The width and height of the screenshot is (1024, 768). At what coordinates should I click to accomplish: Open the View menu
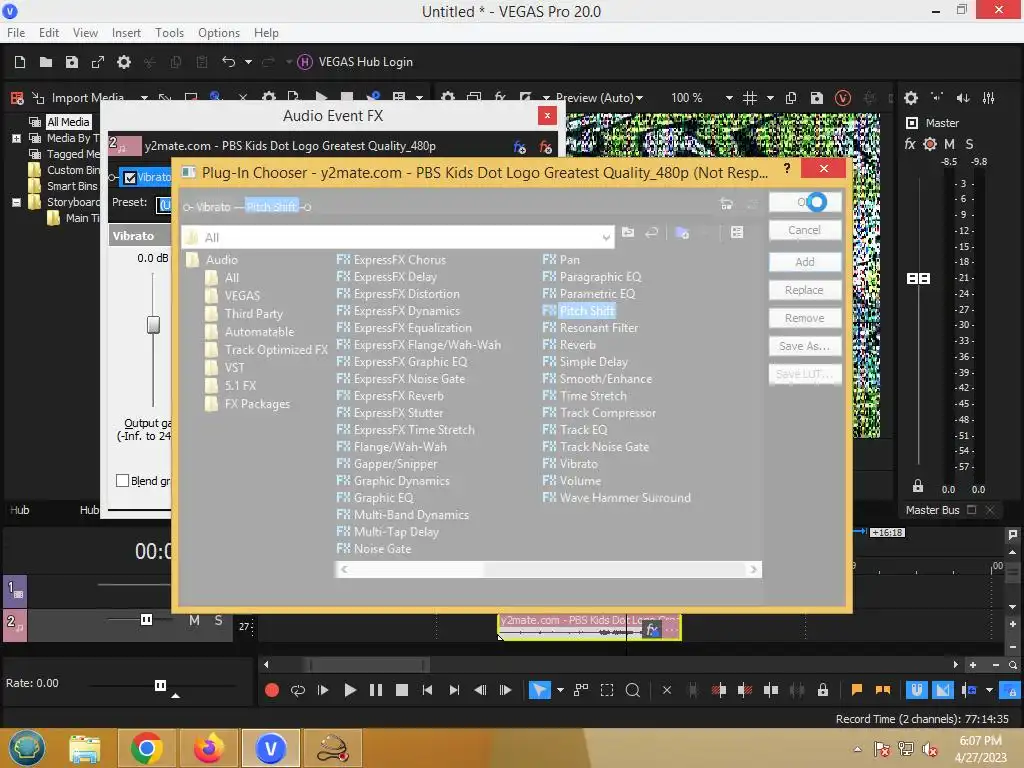85,33
